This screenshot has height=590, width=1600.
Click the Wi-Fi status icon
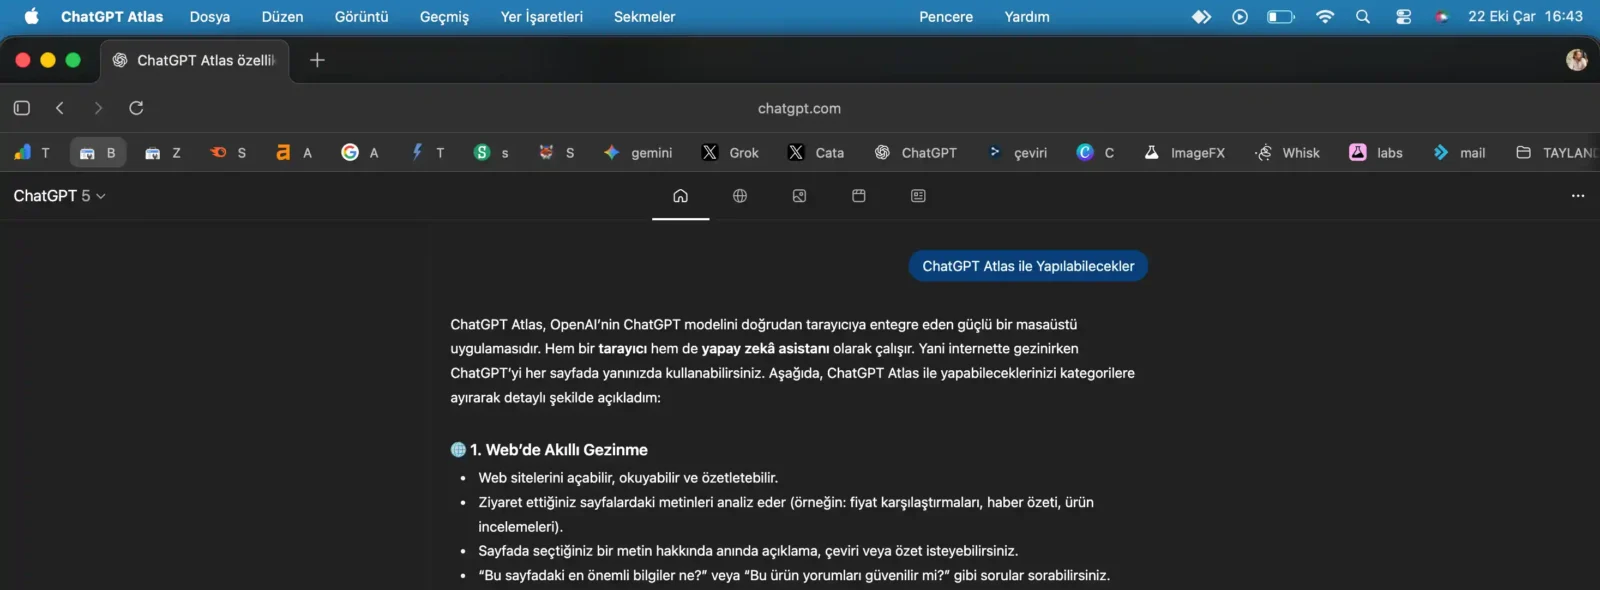pyautogui.click(x=1325, y=17)
